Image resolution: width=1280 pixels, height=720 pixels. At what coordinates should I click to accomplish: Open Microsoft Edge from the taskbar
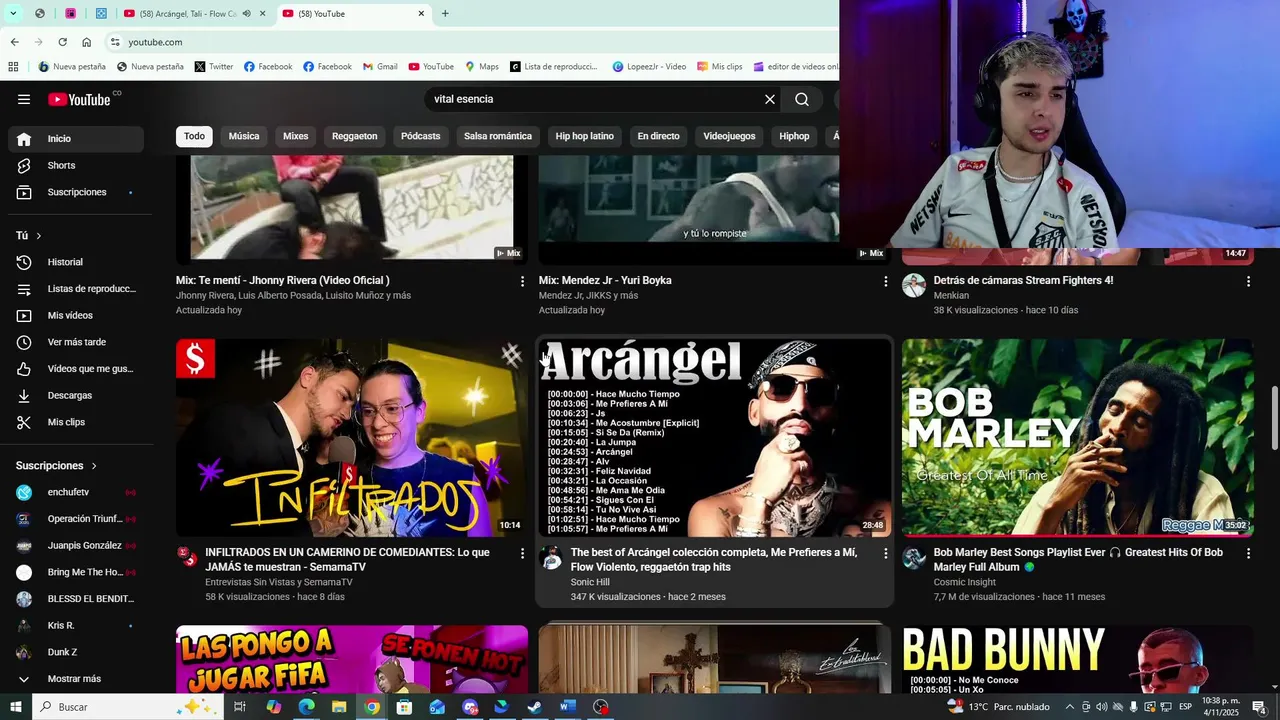(306, 707)
